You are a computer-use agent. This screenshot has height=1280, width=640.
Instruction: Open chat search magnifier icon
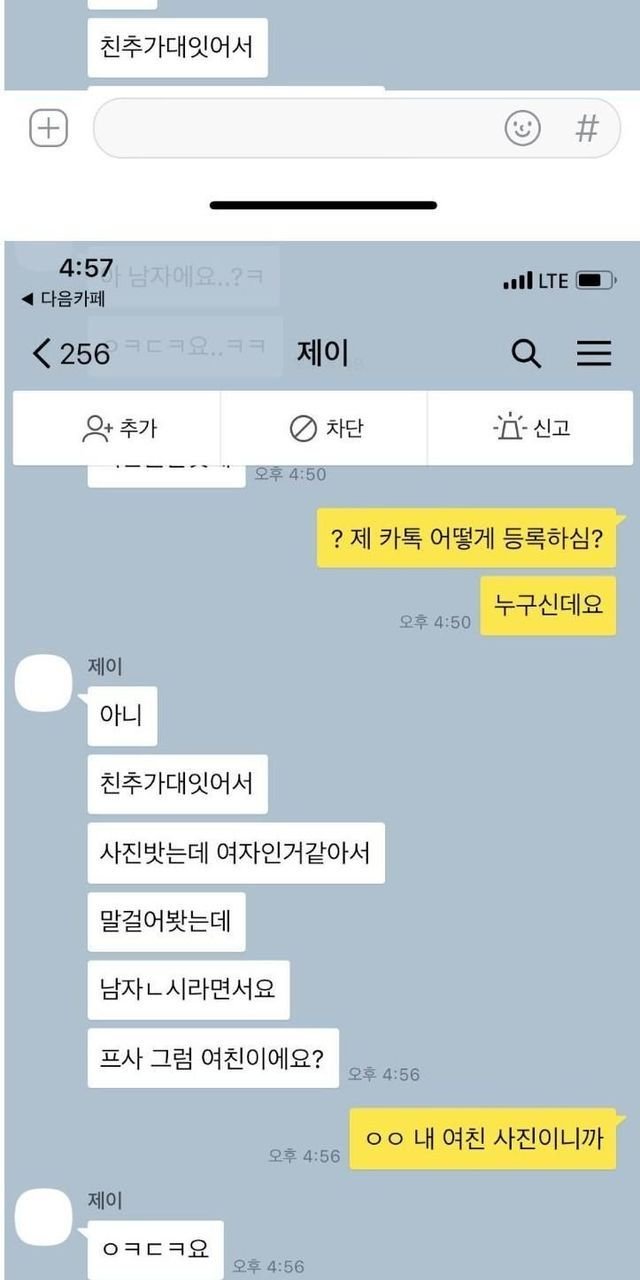tap(526, 353)
